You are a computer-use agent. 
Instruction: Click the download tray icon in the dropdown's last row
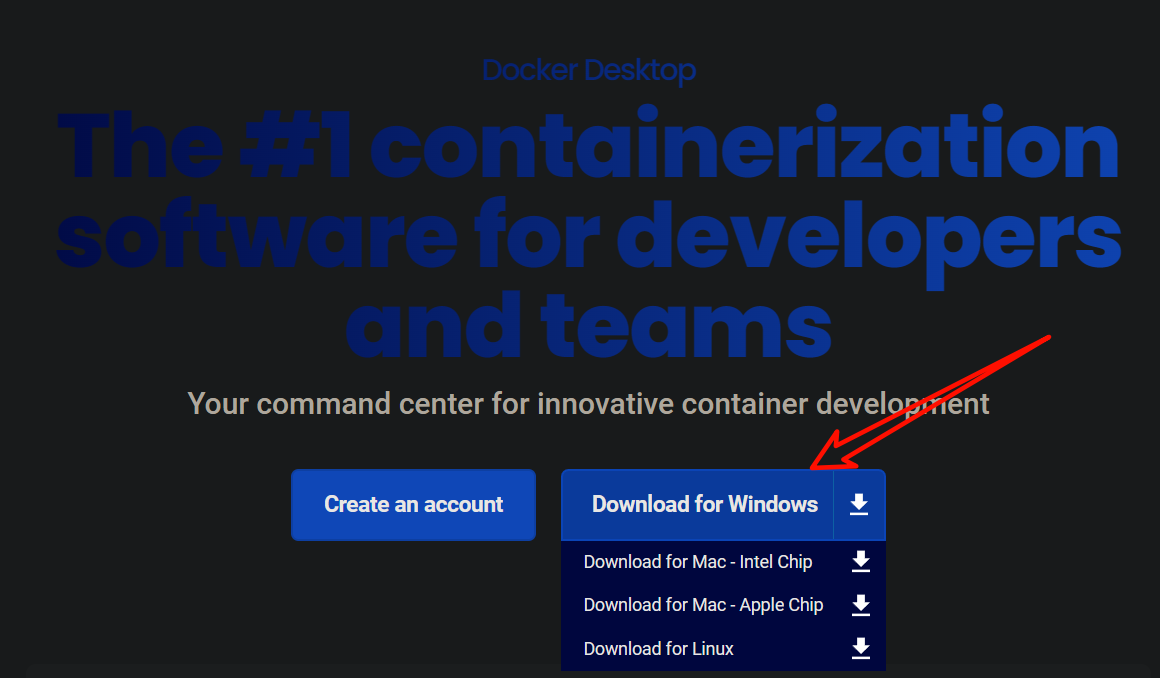tap(860, 648)
